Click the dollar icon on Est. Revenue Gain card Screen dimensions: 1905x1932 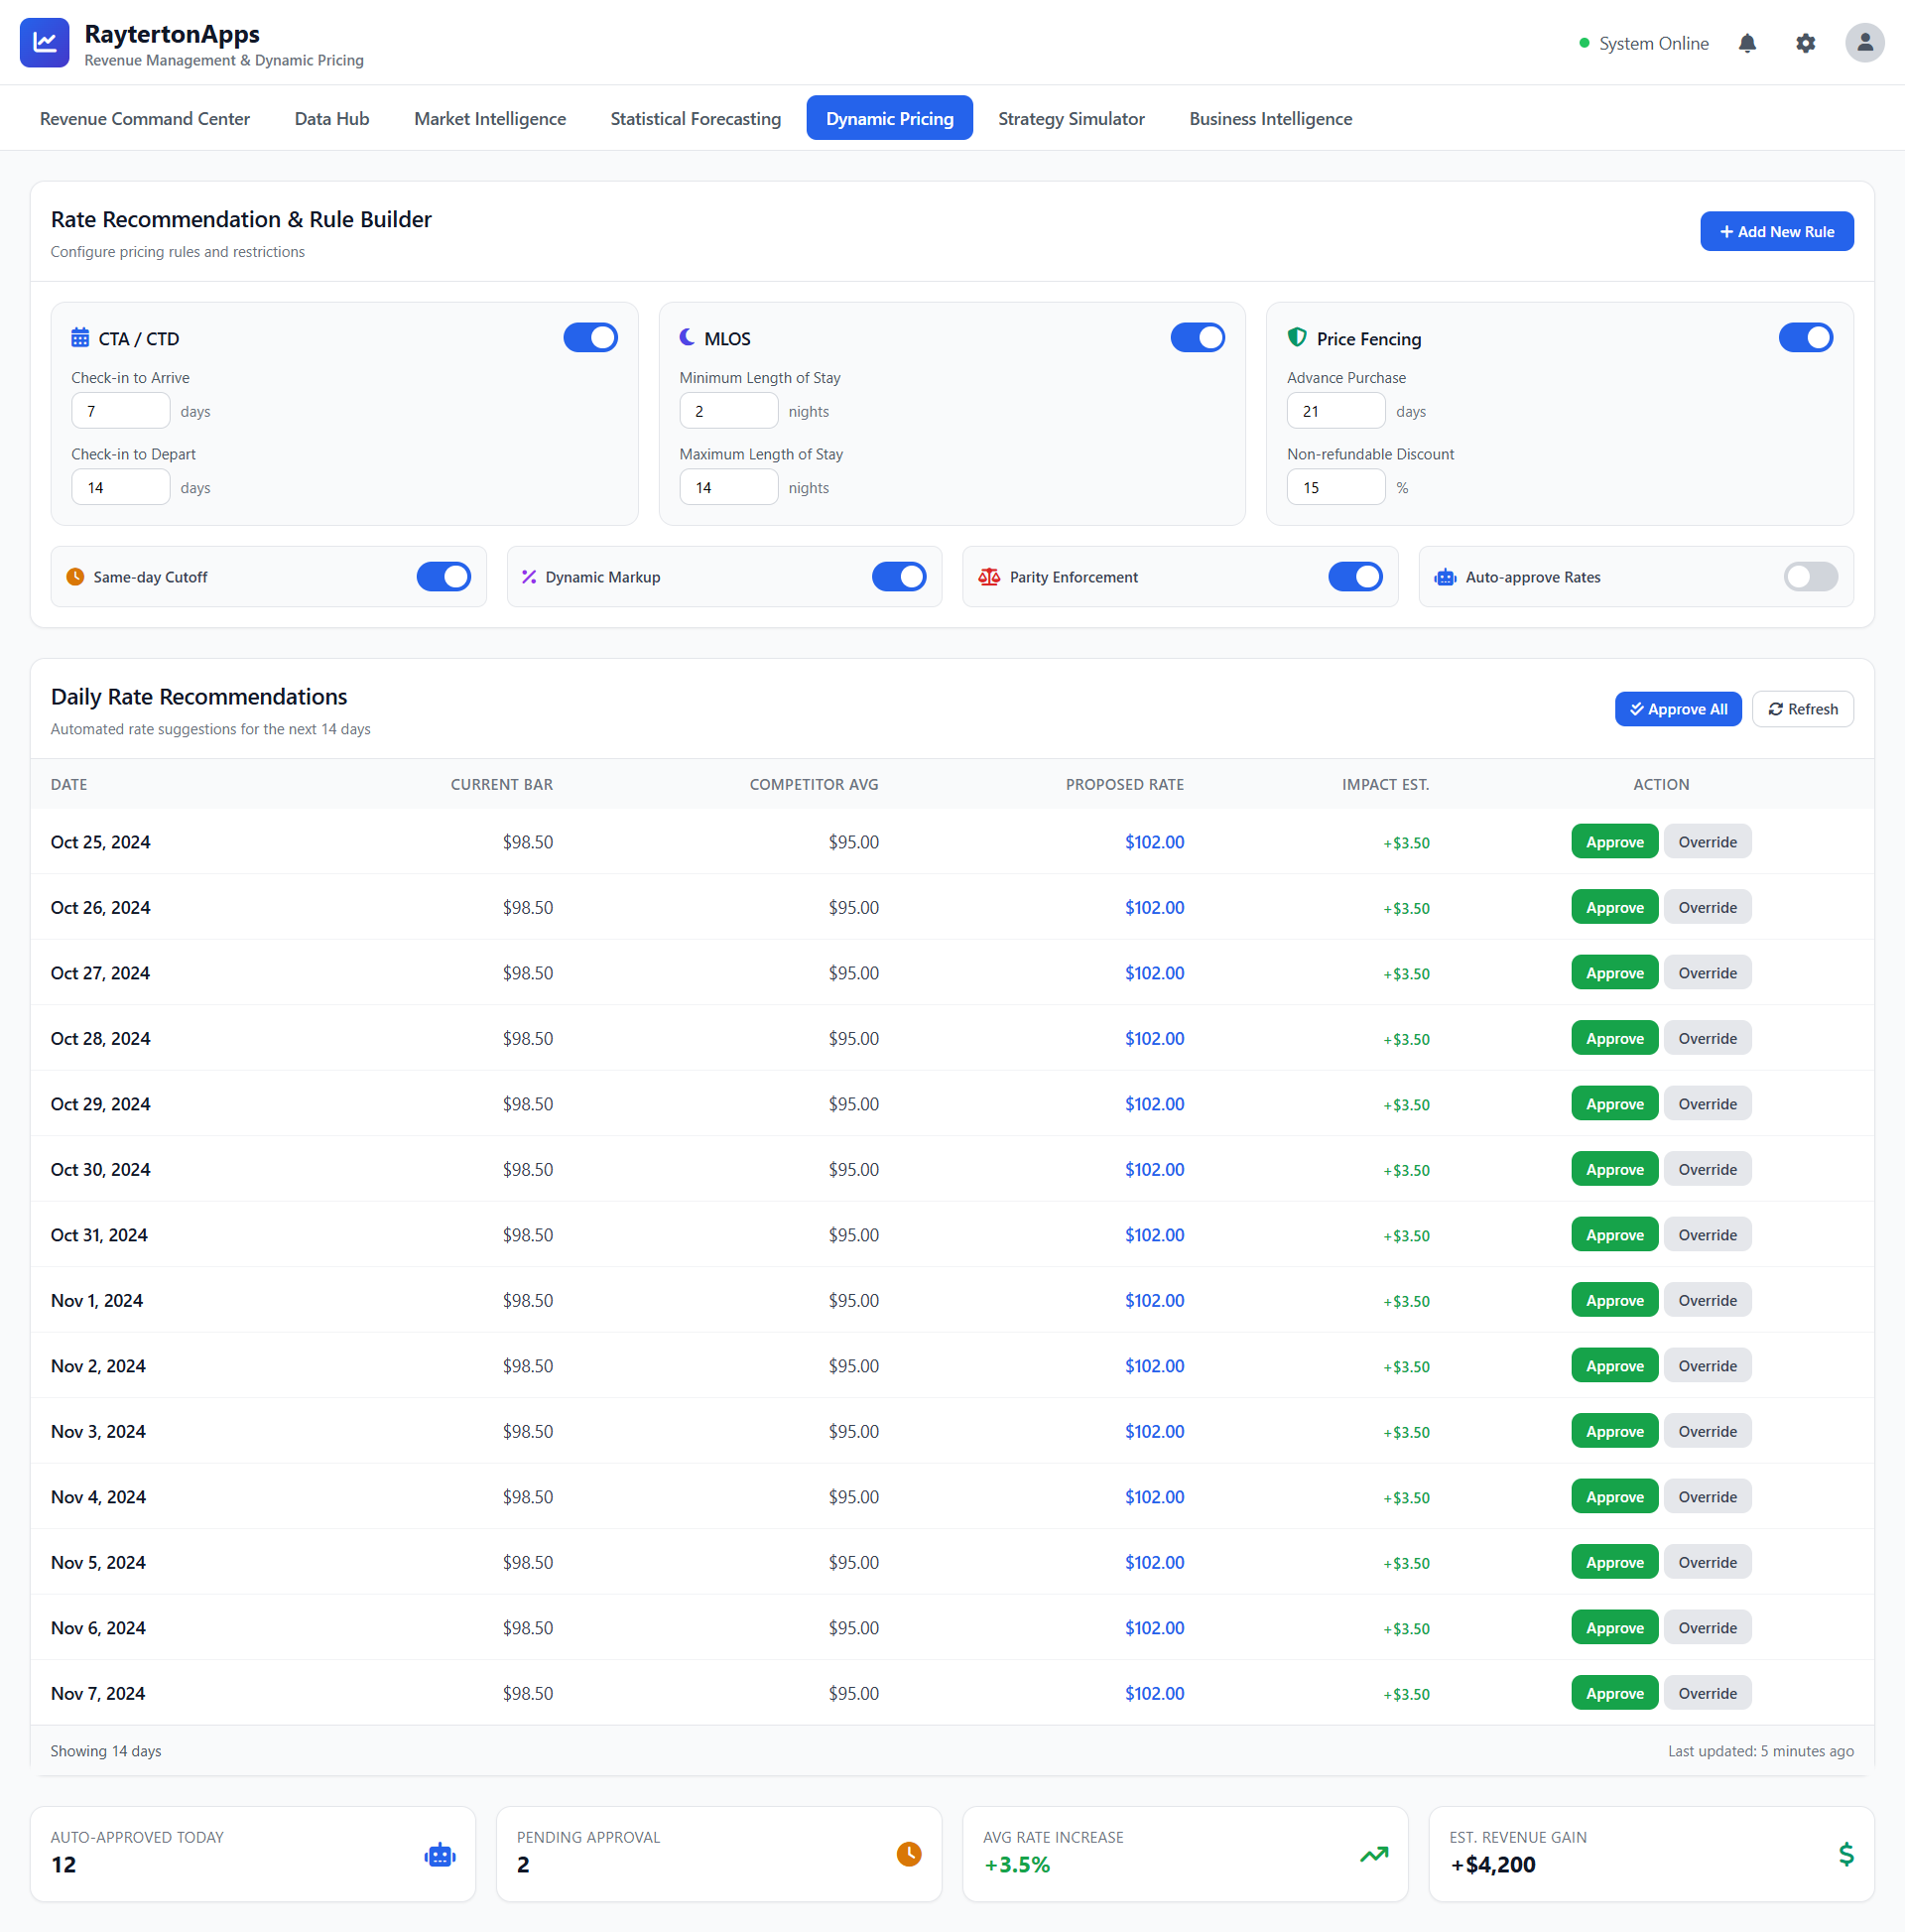point(1846,1854)
